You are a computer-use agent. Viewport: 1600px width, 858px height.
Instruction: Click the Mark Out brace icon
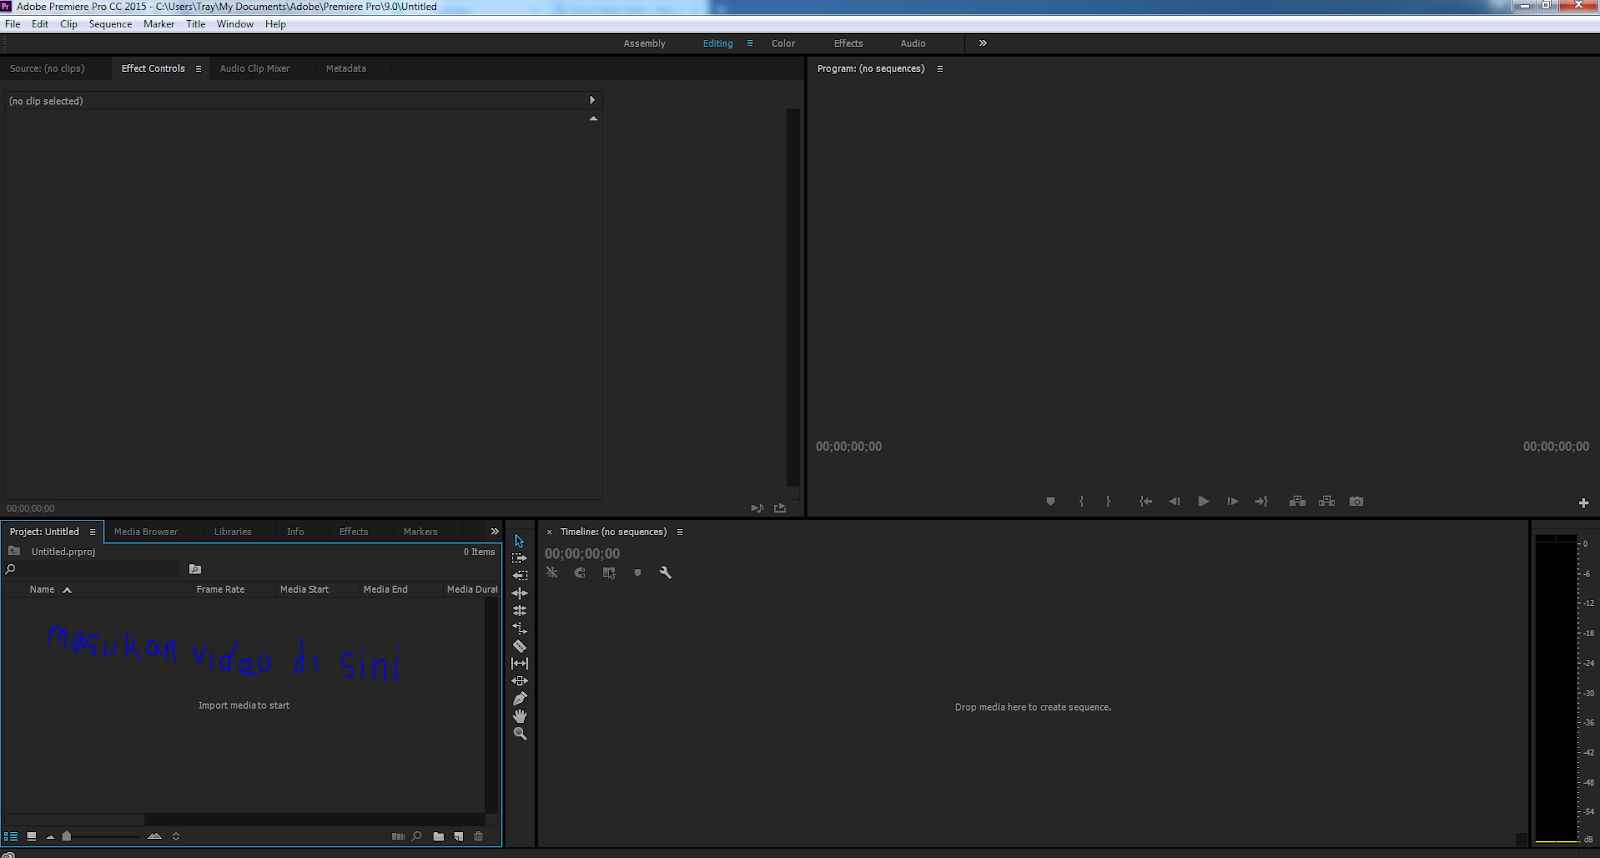pos(1108,501)
